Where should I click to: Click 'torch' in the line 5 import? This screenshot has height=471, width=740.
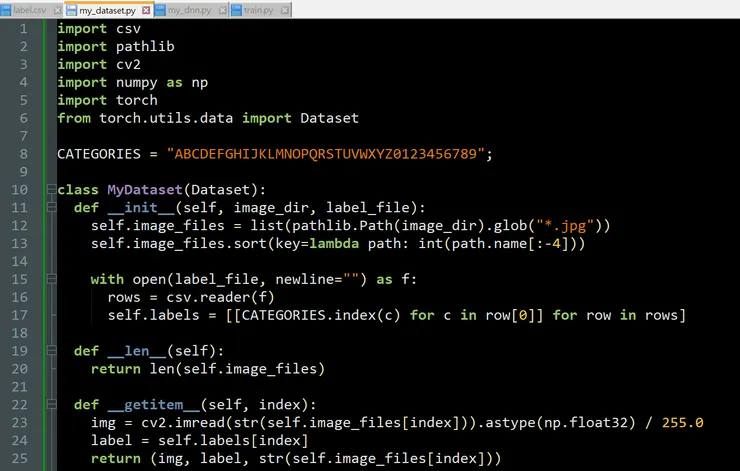point(137,101)
